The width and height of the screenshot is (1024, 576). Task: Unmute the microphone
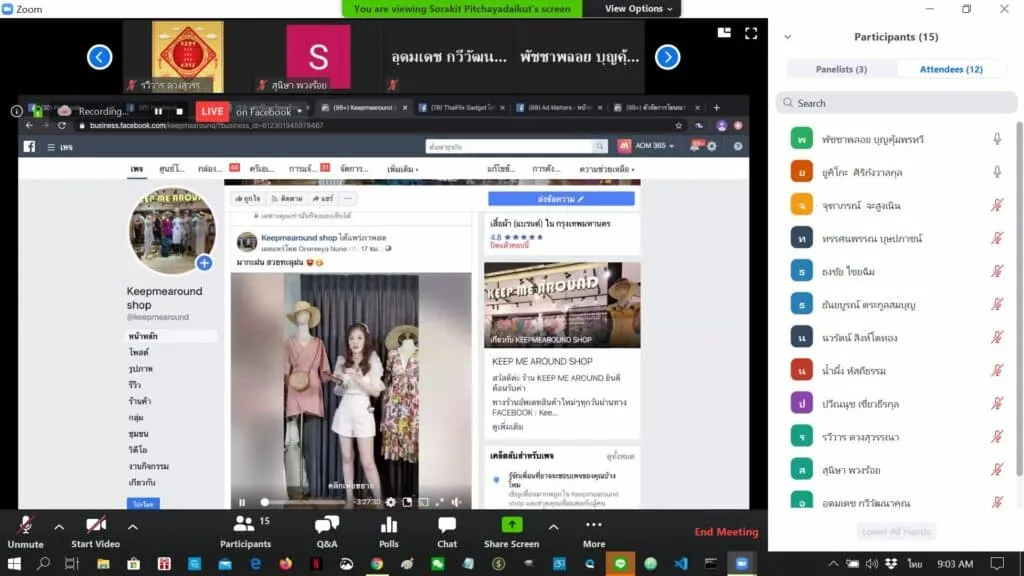25,532
